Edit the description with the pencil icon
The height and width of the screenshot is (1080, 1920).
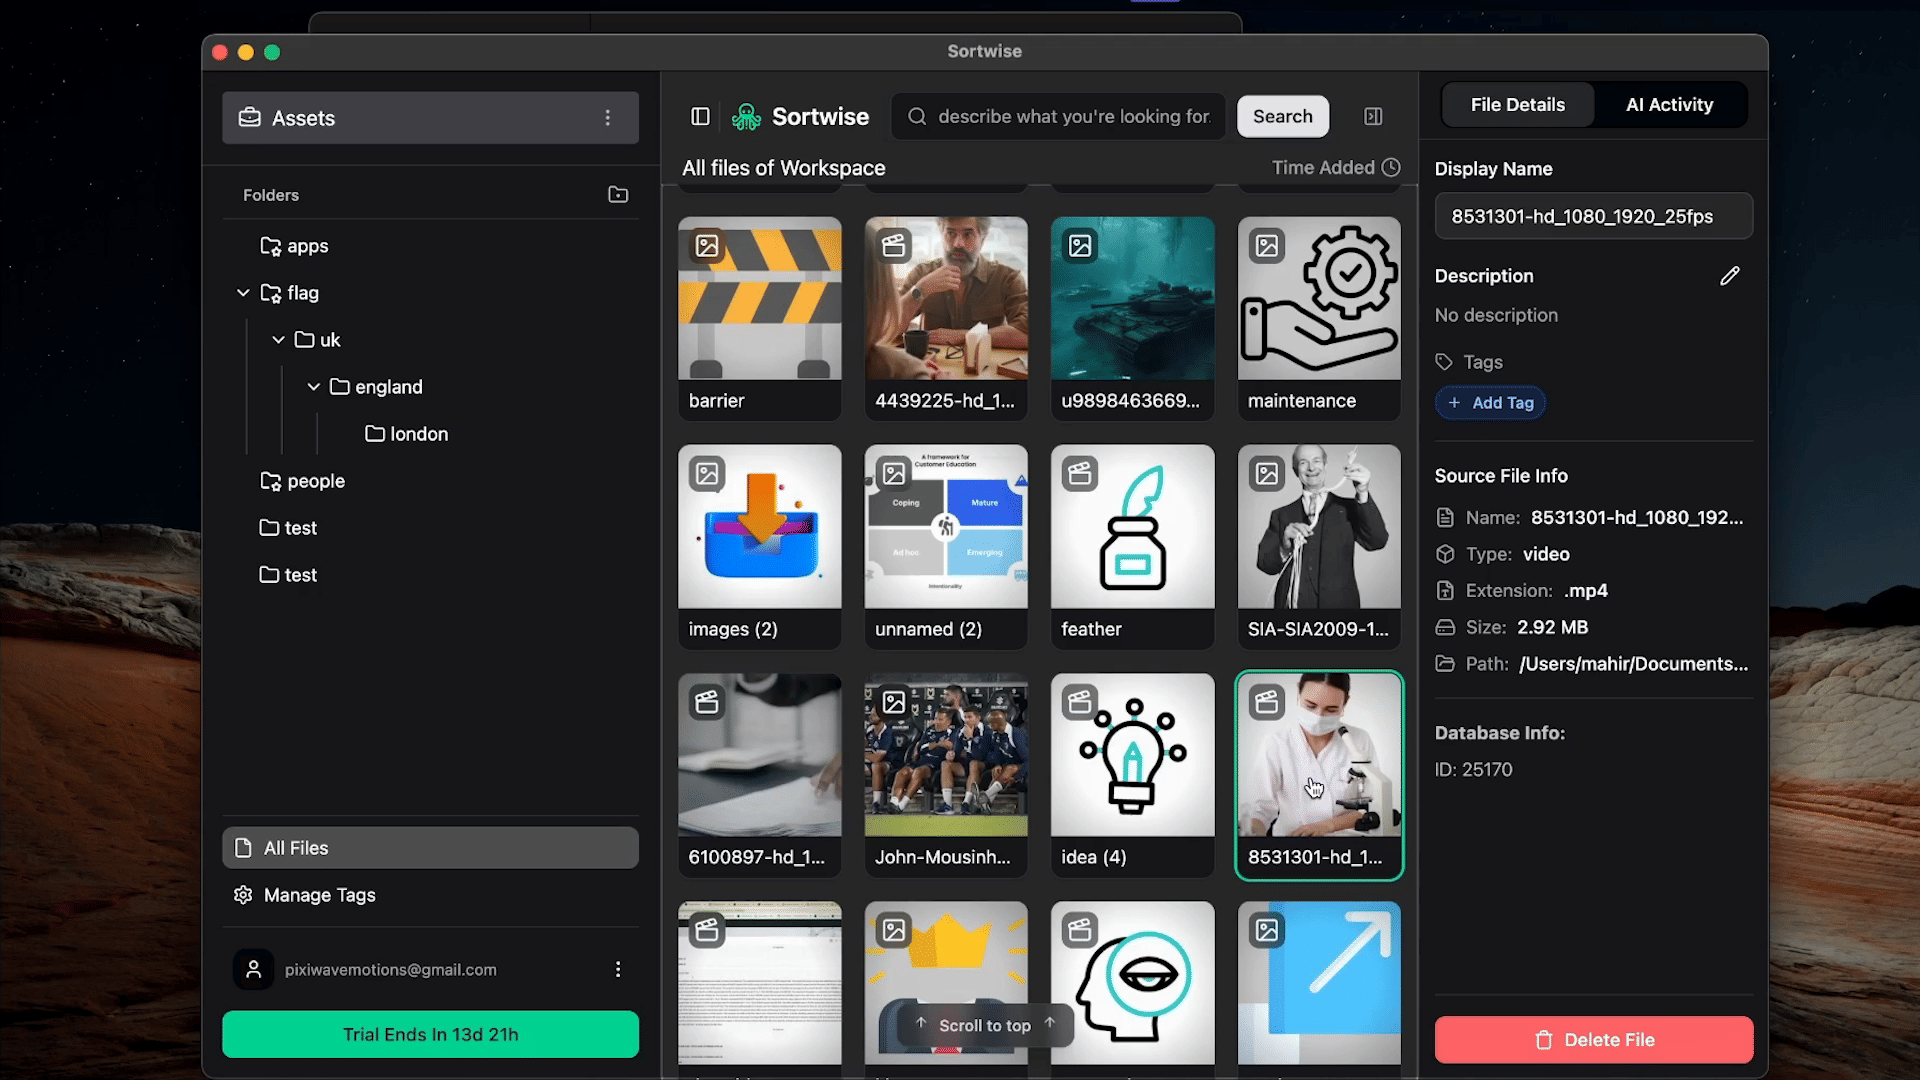[1730, 276]
